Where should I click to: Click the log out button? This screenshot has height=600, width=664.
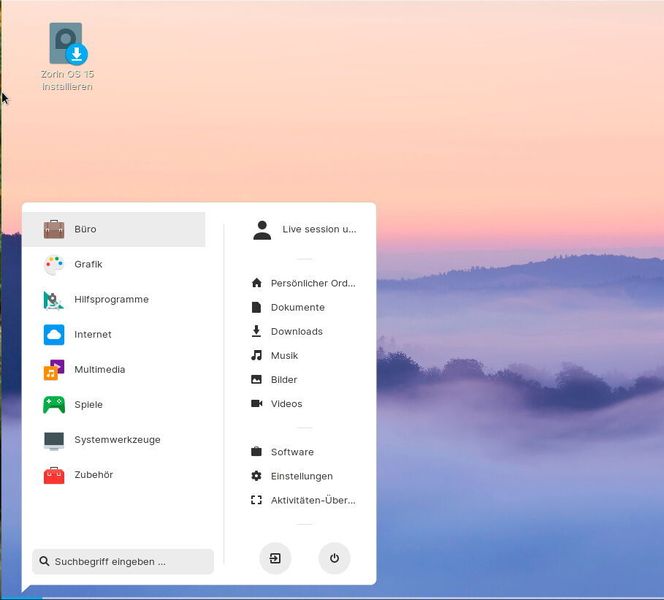275,558
